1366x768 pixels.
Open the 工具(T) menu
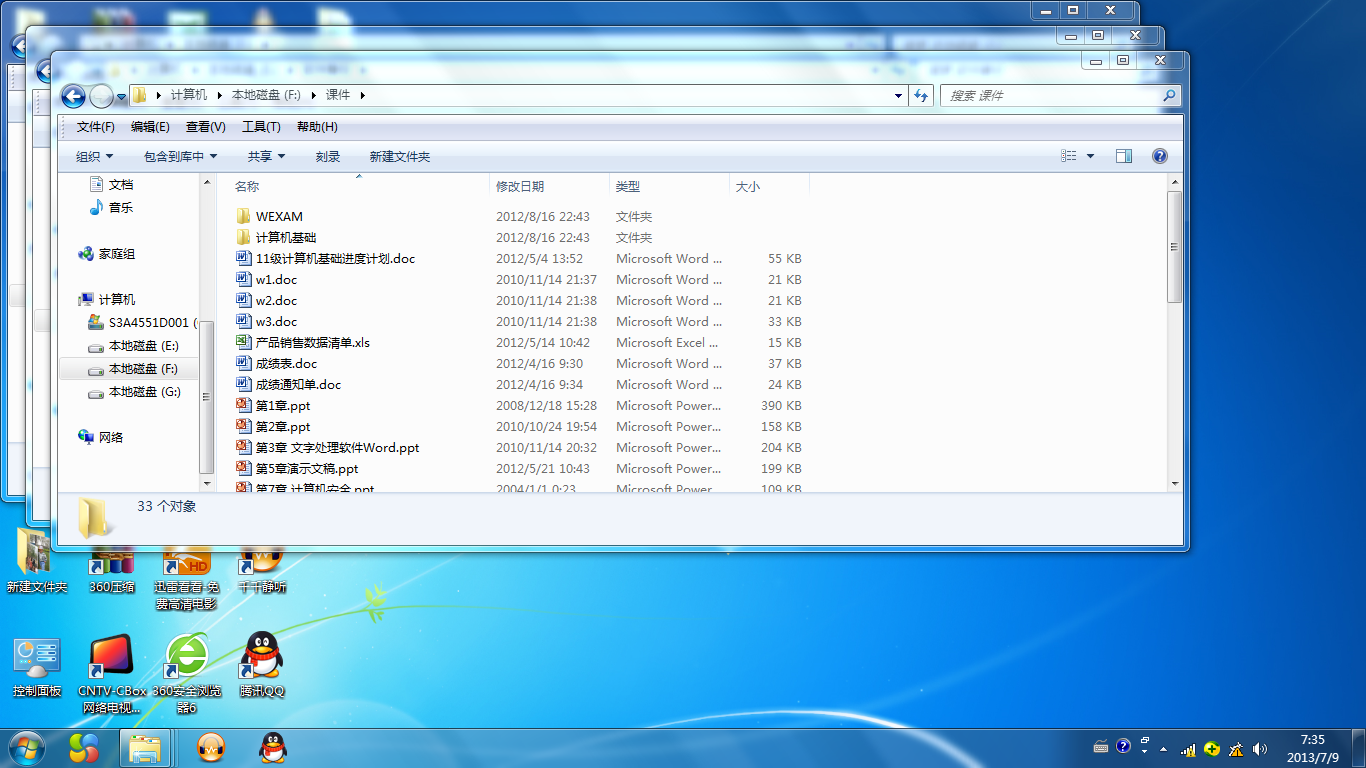[261, 127]
